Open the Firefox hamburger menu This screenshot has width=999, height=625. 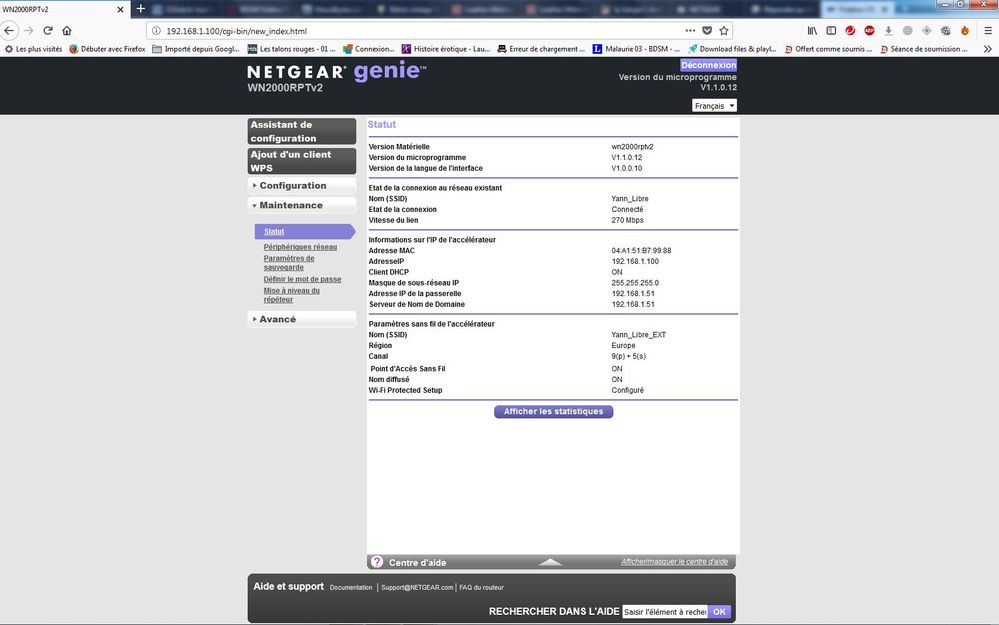(x=988, y=31)
